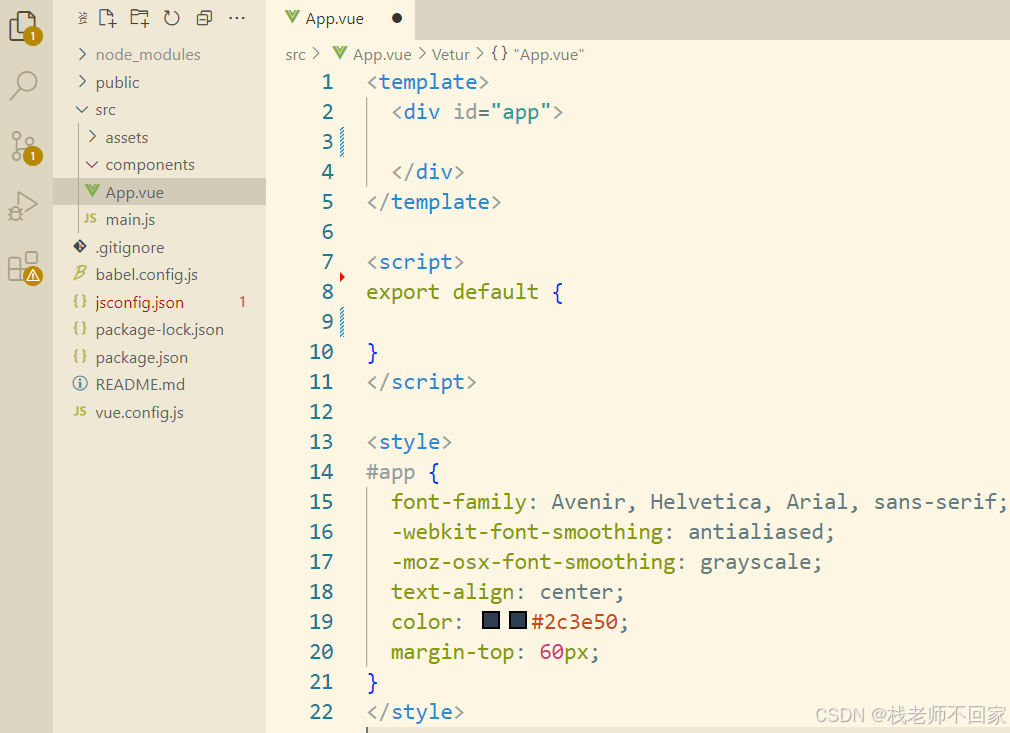The width and height of the screenshot is (1010, 733).
Task: Refresh the file explorer
Action: pos(172,18)
